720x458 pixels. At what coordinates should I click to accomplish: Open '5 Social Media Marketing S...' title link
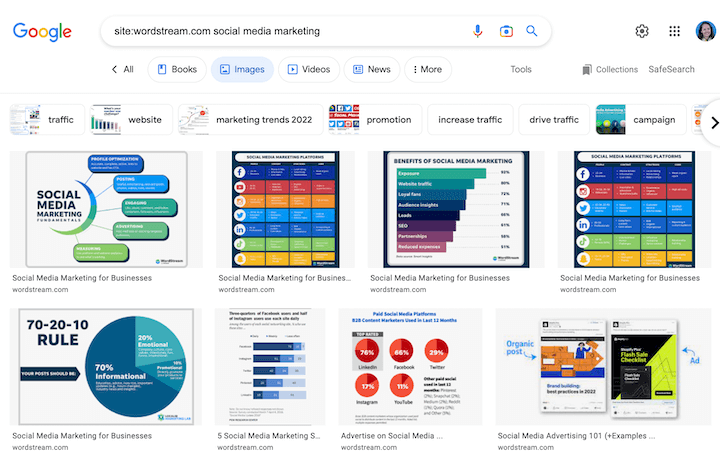(x=269, y=435)
